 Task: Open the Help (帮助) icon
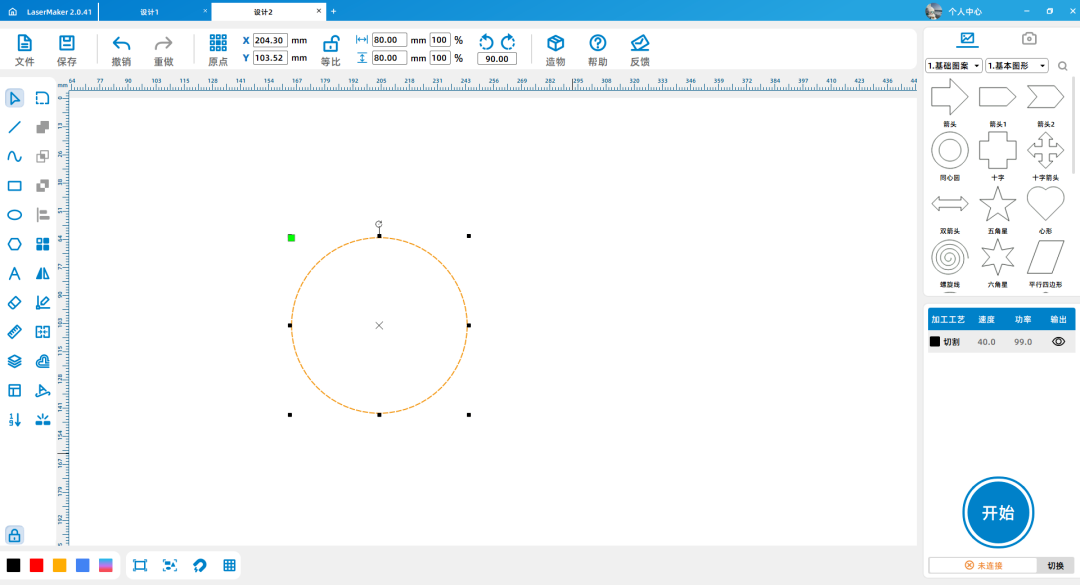tap(598, 43)
